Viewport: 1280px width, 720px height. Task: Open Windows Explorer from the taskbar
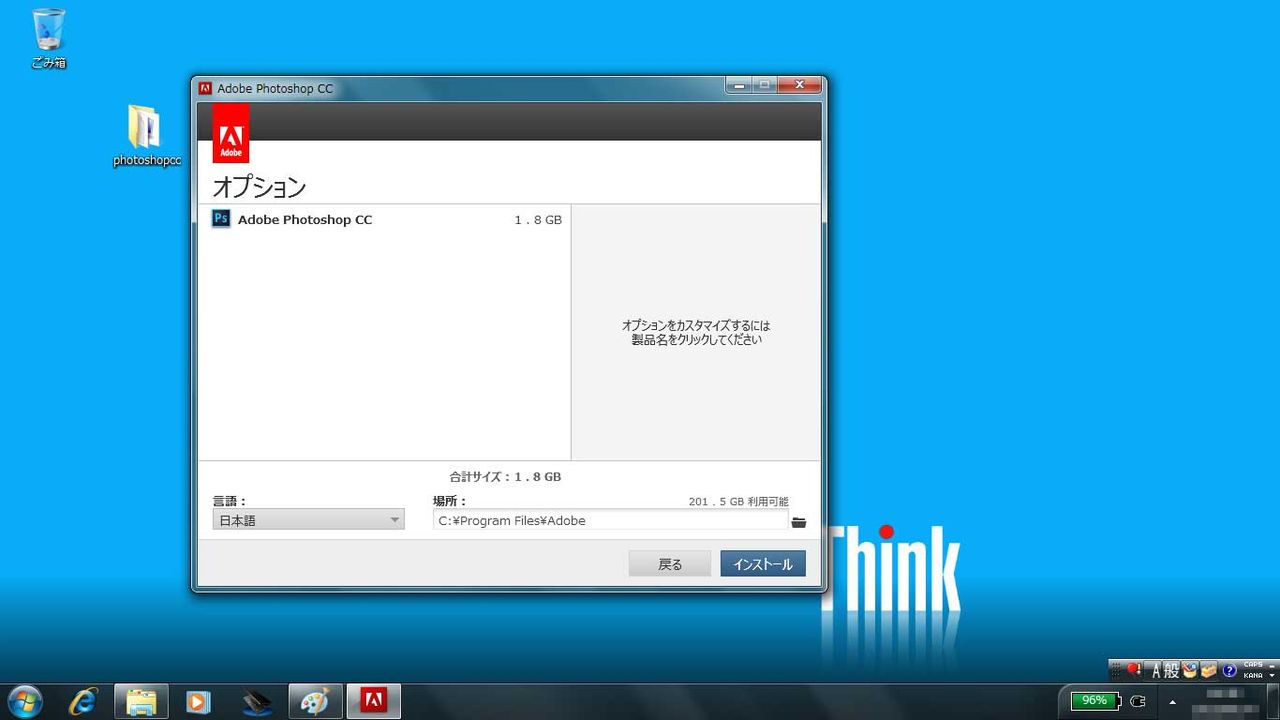(141, 701)
